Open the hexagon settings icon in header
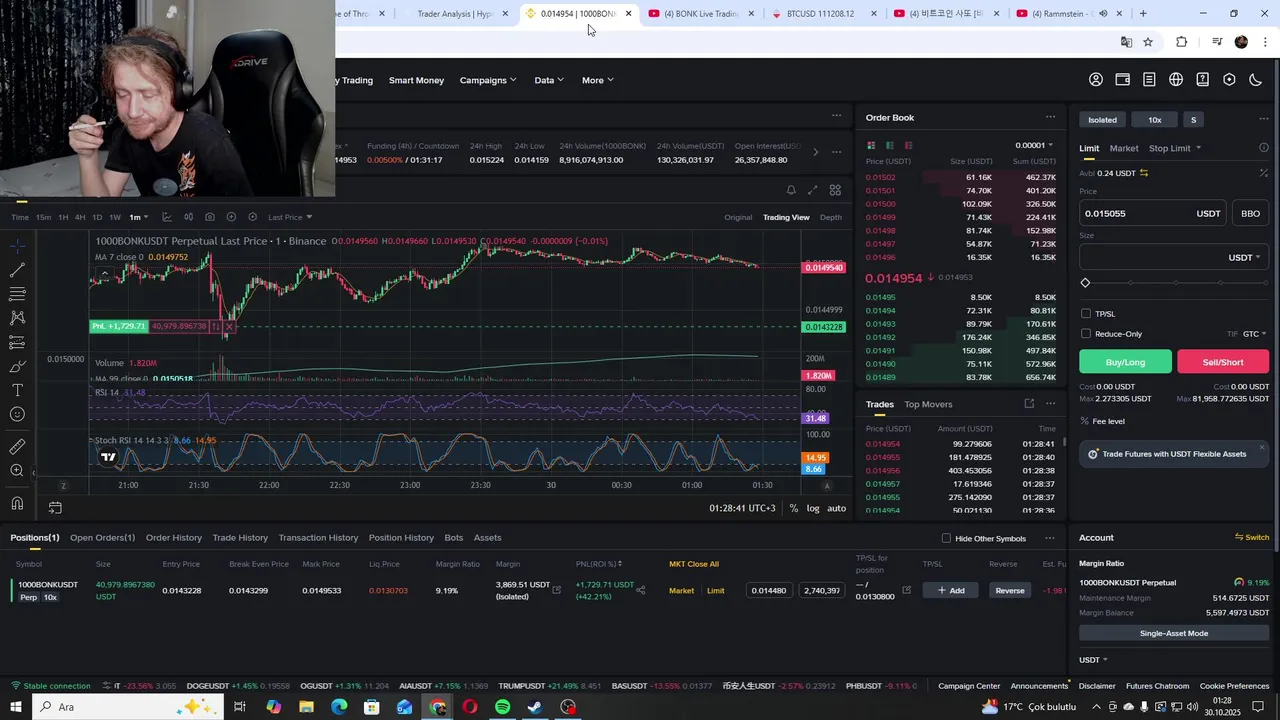 tap(1229, 80)
